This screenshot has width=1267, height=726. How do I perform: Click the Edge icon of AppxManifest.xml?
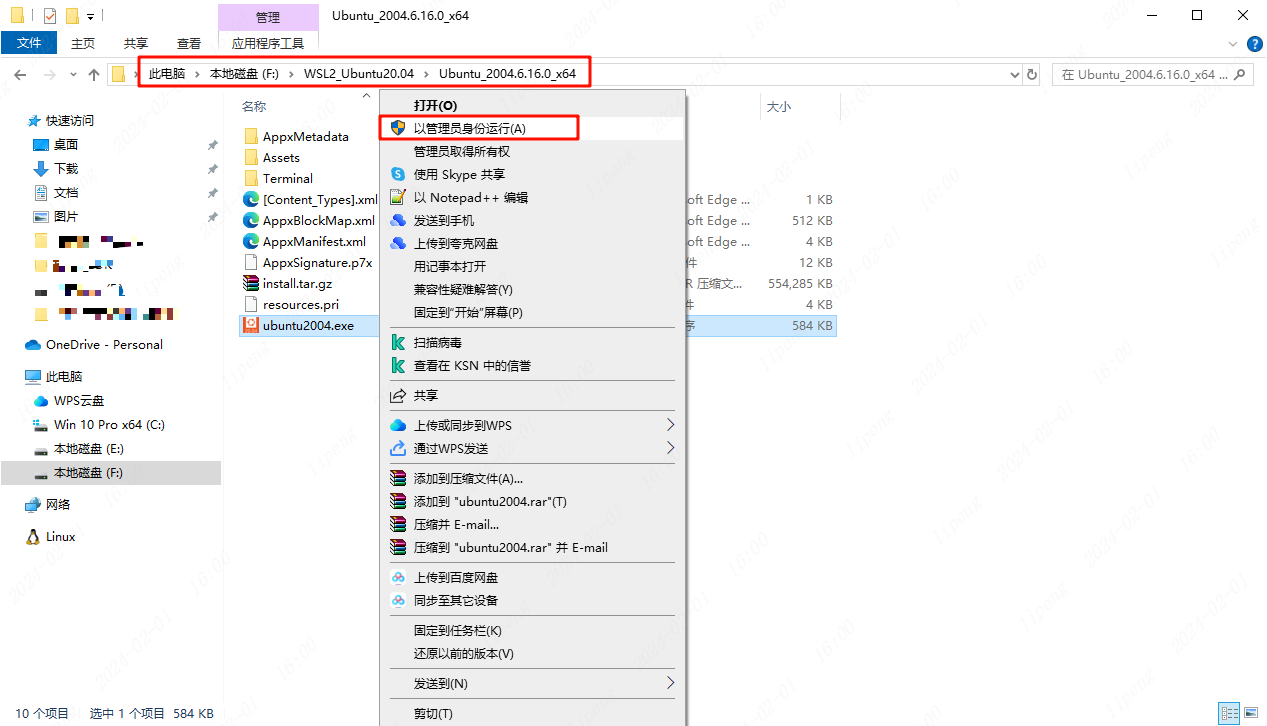click(x=251, y=241)
